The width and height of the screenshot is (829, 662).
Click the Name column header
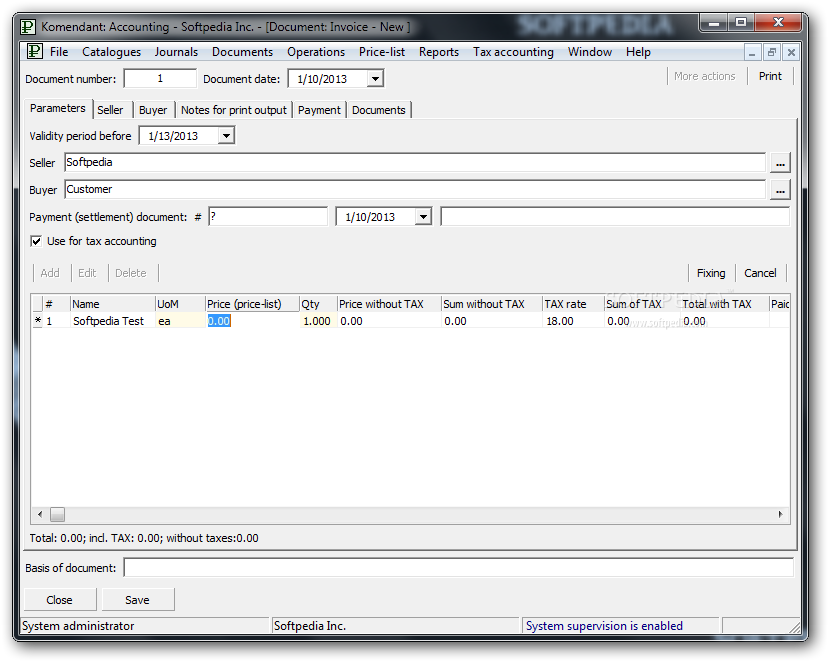(x=113, y=304)
